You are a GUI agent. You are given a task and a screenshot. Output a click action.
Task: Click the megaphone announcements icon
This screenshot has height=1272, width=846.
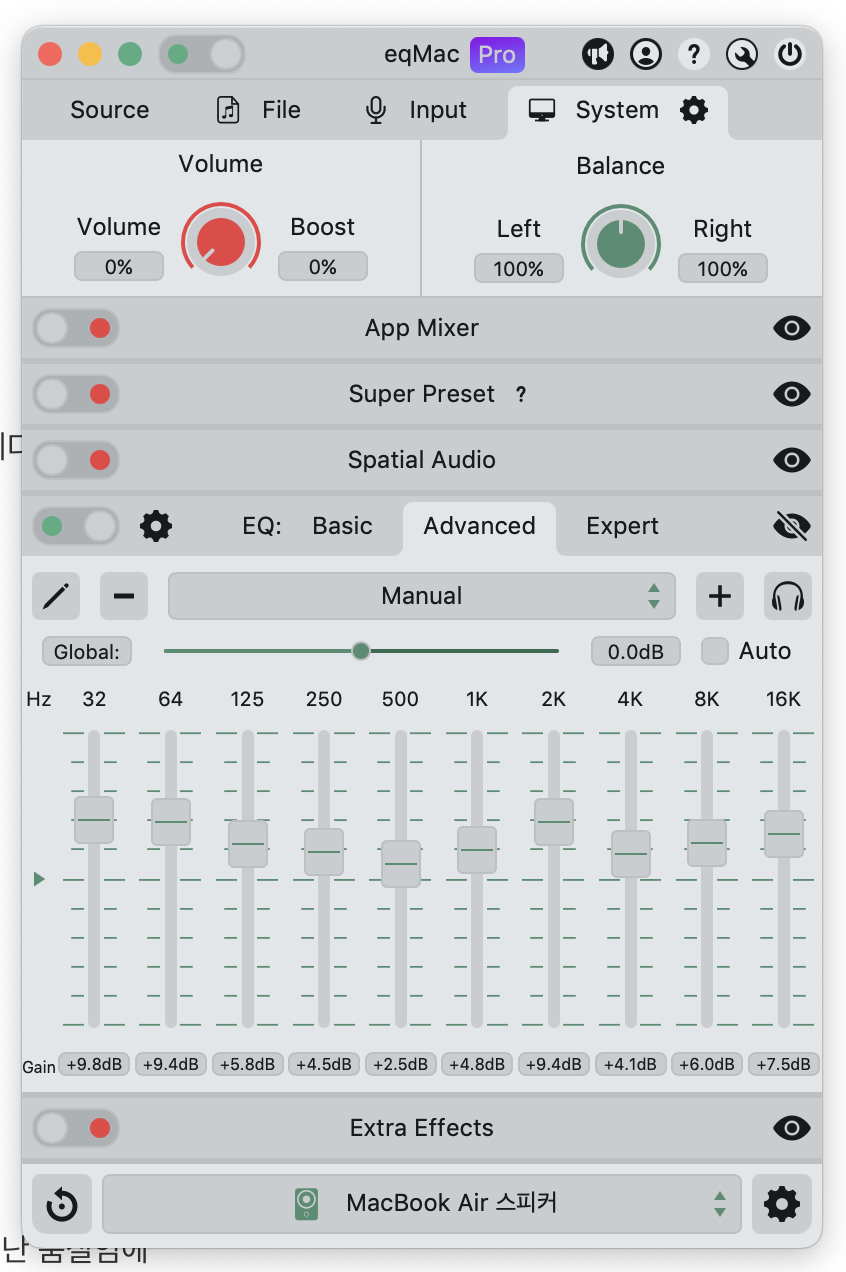point(598,54)
